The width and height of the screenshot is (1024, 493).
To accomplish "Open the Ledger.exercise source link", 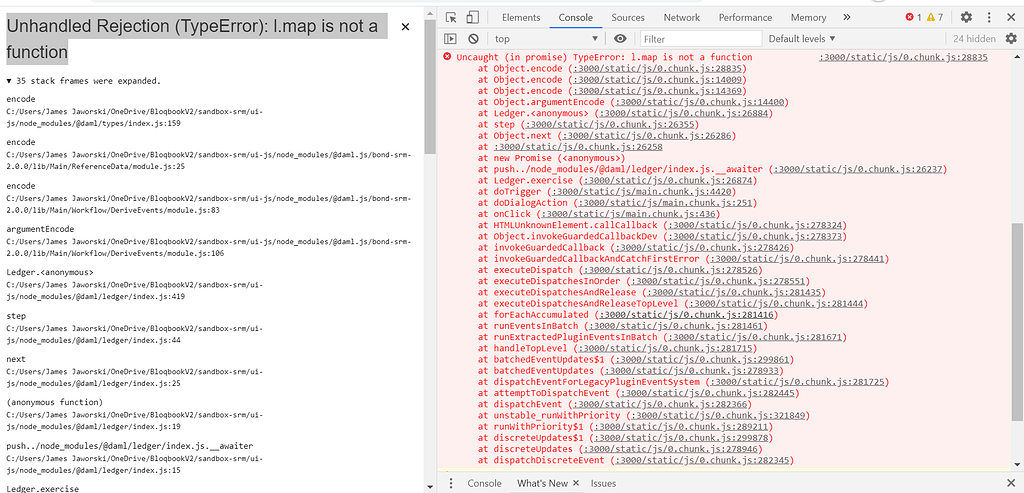I will [662, 180].
